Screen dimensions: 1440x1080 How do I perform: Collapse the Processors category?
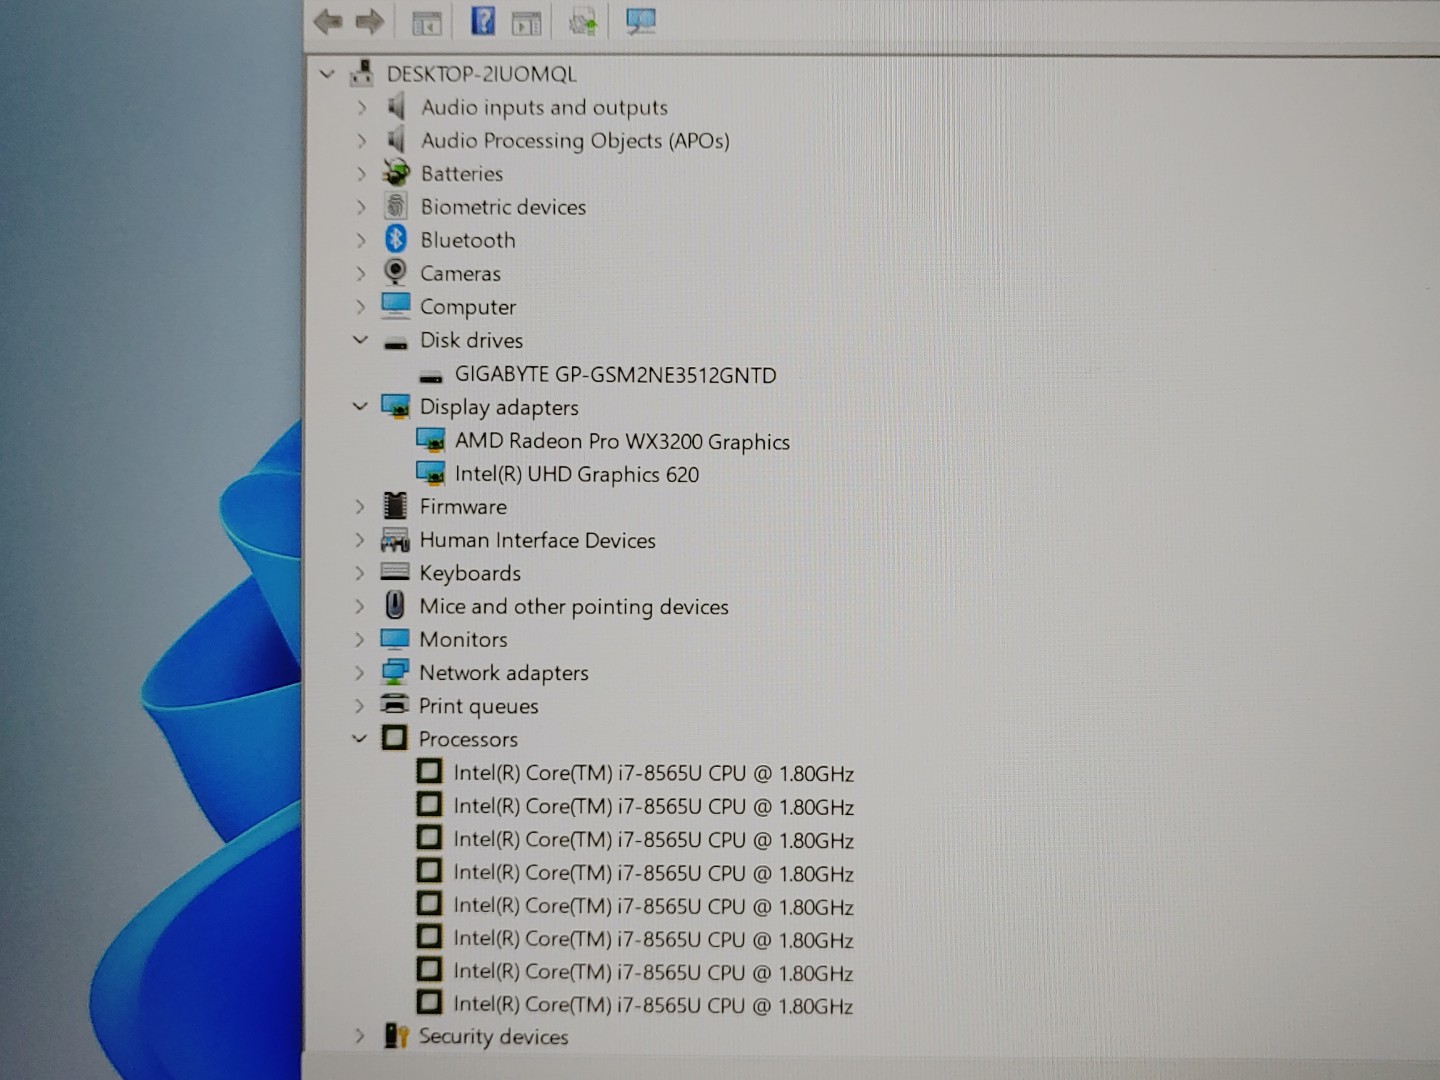(x=360, y=739)
